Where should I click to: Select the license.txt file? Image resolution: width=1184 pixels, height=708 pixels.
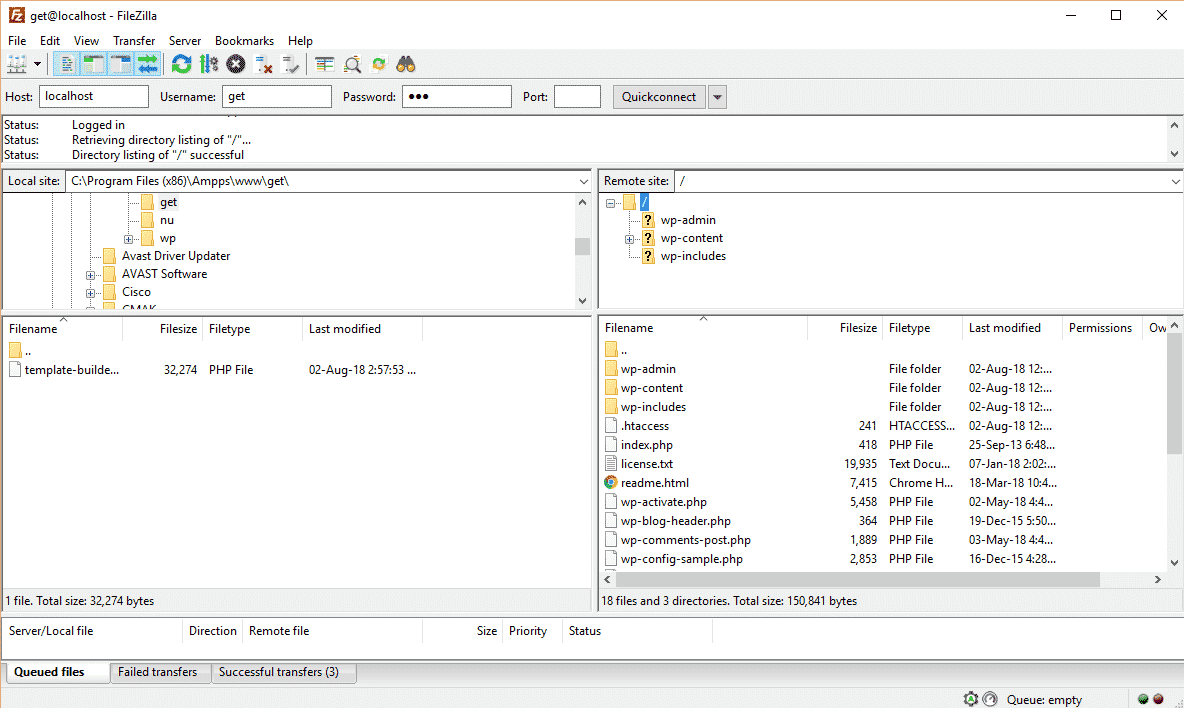coord(646,464)
